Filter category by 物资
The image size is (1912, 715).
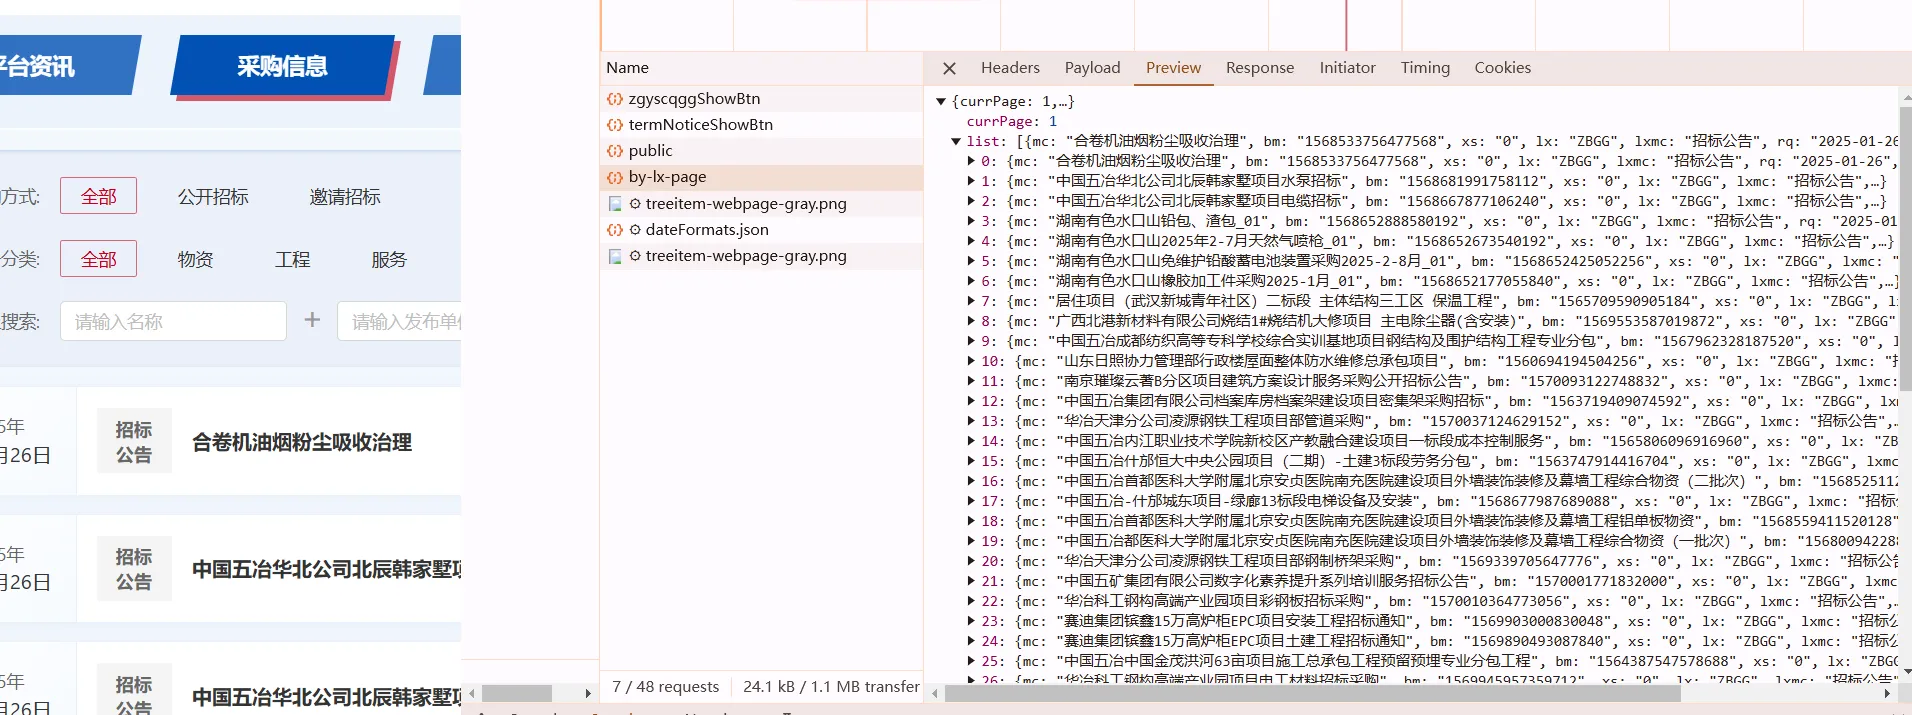pos(195,260)
